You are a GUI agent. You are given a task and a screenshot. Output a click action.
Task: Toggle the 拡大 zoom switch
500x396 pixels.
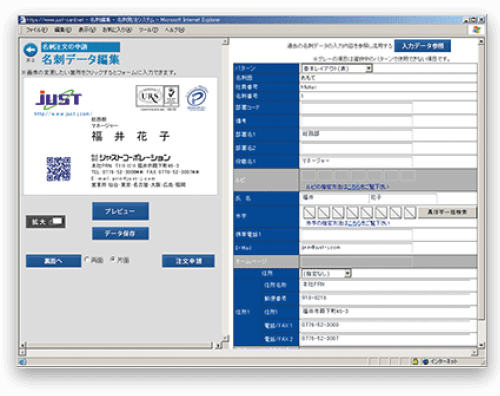coord(46,221)
